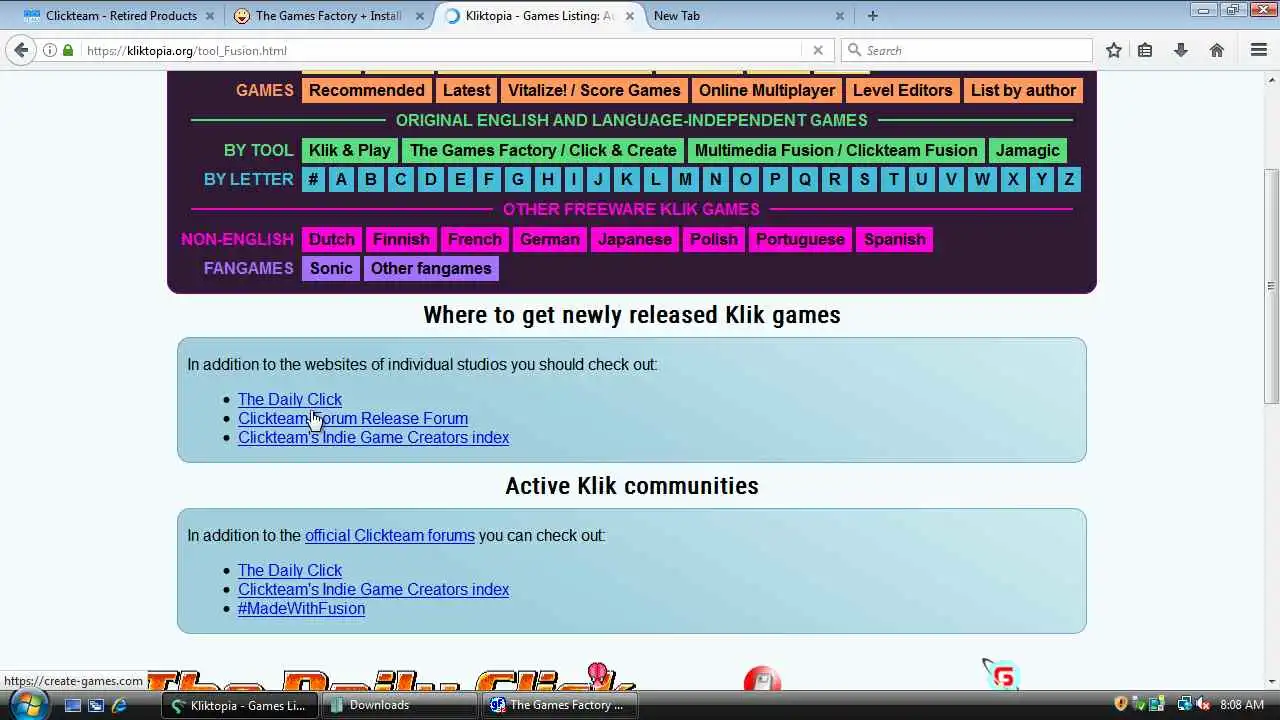This screenshot has height=720, width=1280.
Task: Open a new tab with plus button
Action: 873,15
